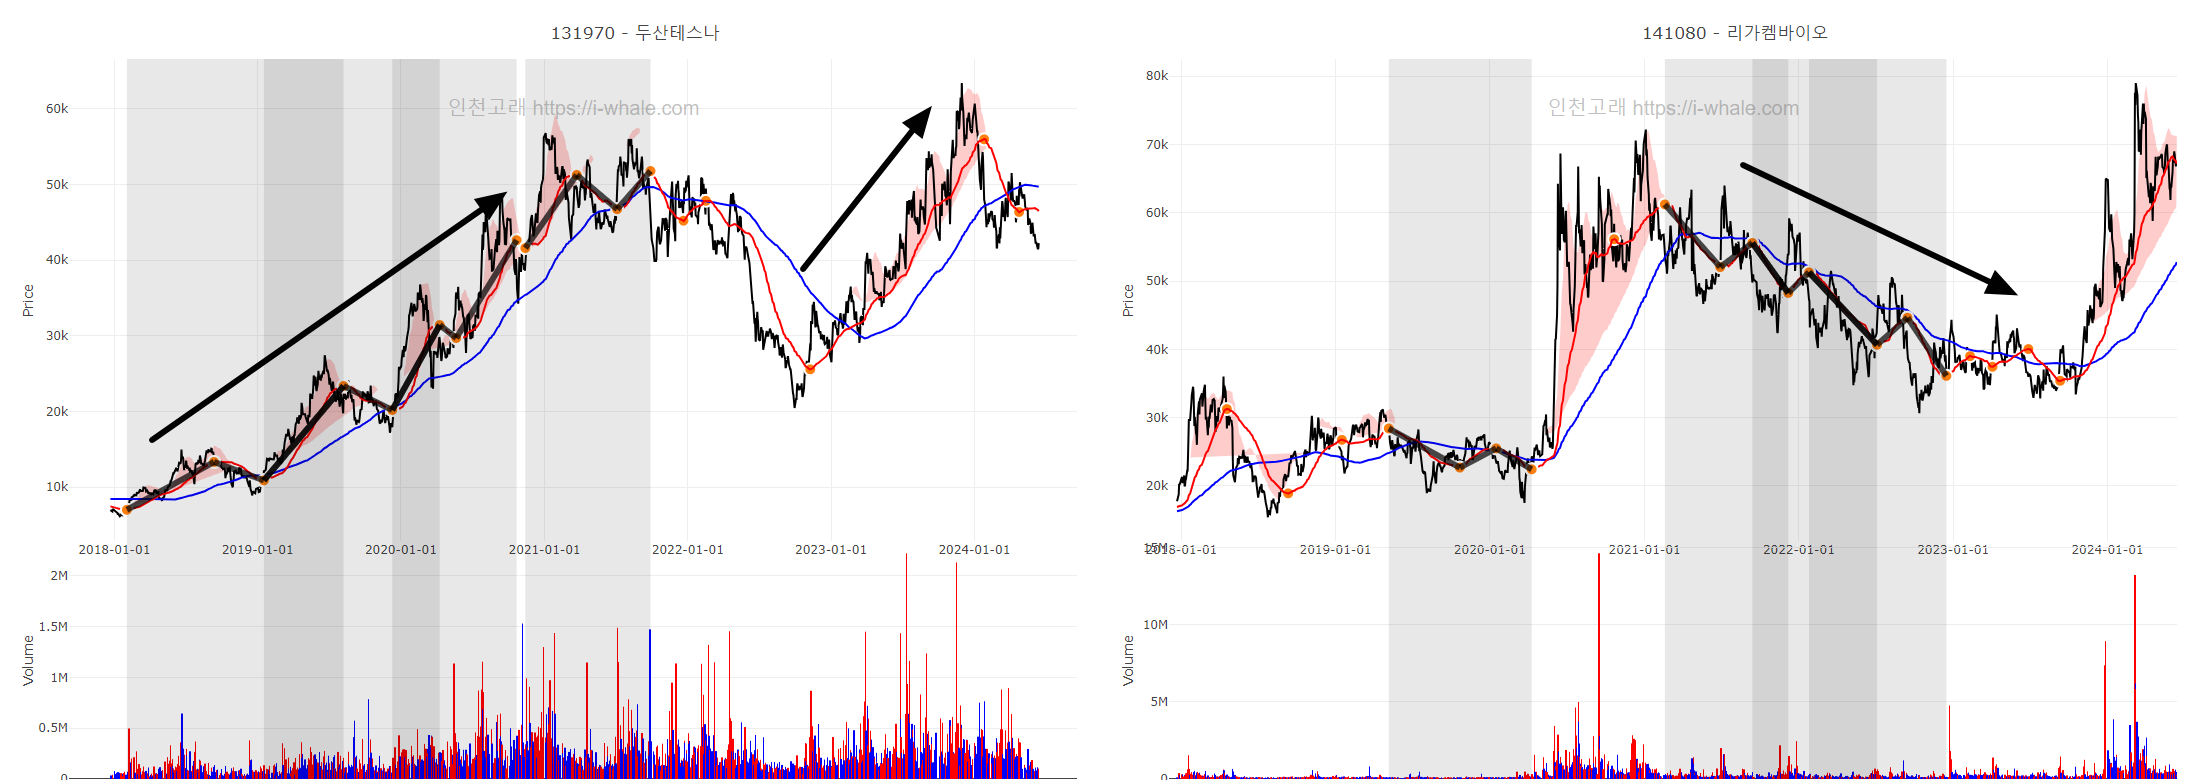The width and height of the screenshot is (2195, 780).
Task: Click the chart title '131970 - 두산테스나'
Action: [635, 33]
